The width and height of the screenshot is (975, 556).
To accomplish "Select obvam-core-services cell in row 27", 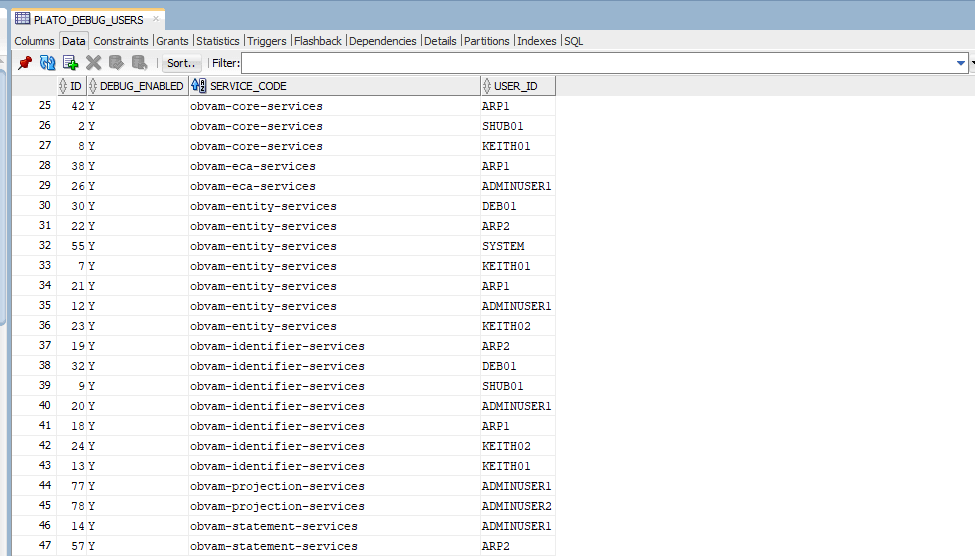I will point(335,146).
